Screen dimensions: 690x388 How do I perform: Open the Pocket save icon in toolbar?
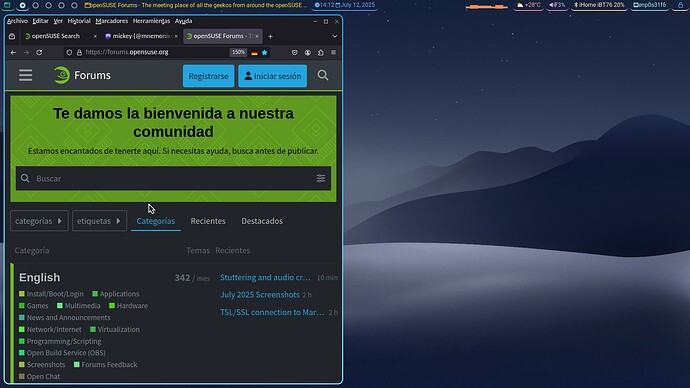[x=294, y=52]
